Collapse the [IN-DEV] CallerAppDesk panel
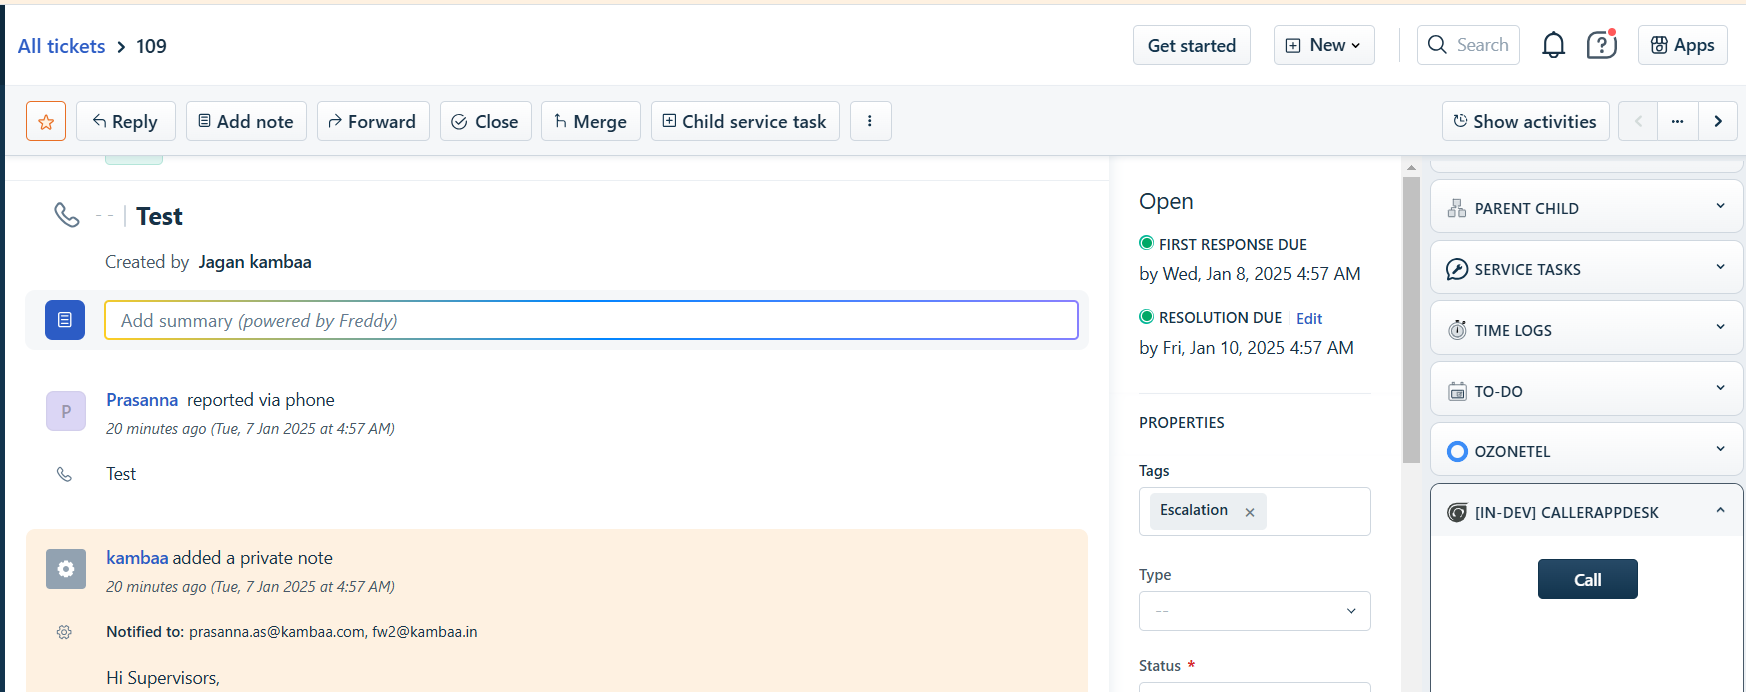The height and width of the screenshot is (692, 1746). coord(1720,511)
